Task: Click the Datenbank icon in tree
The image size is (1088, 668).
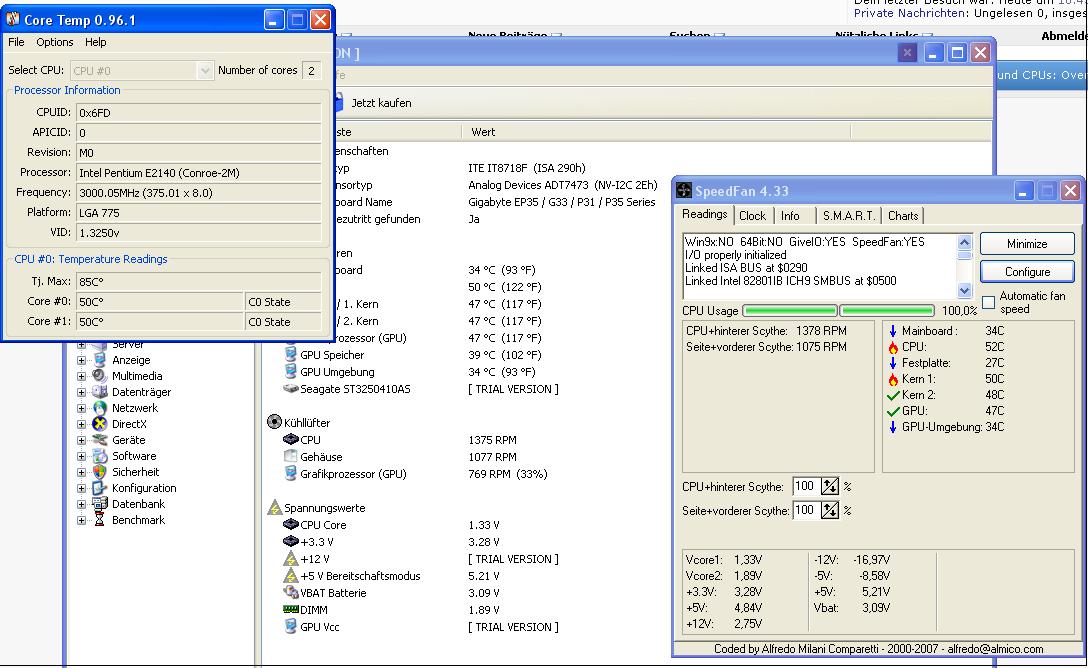Action: click(x=100, y=504)
